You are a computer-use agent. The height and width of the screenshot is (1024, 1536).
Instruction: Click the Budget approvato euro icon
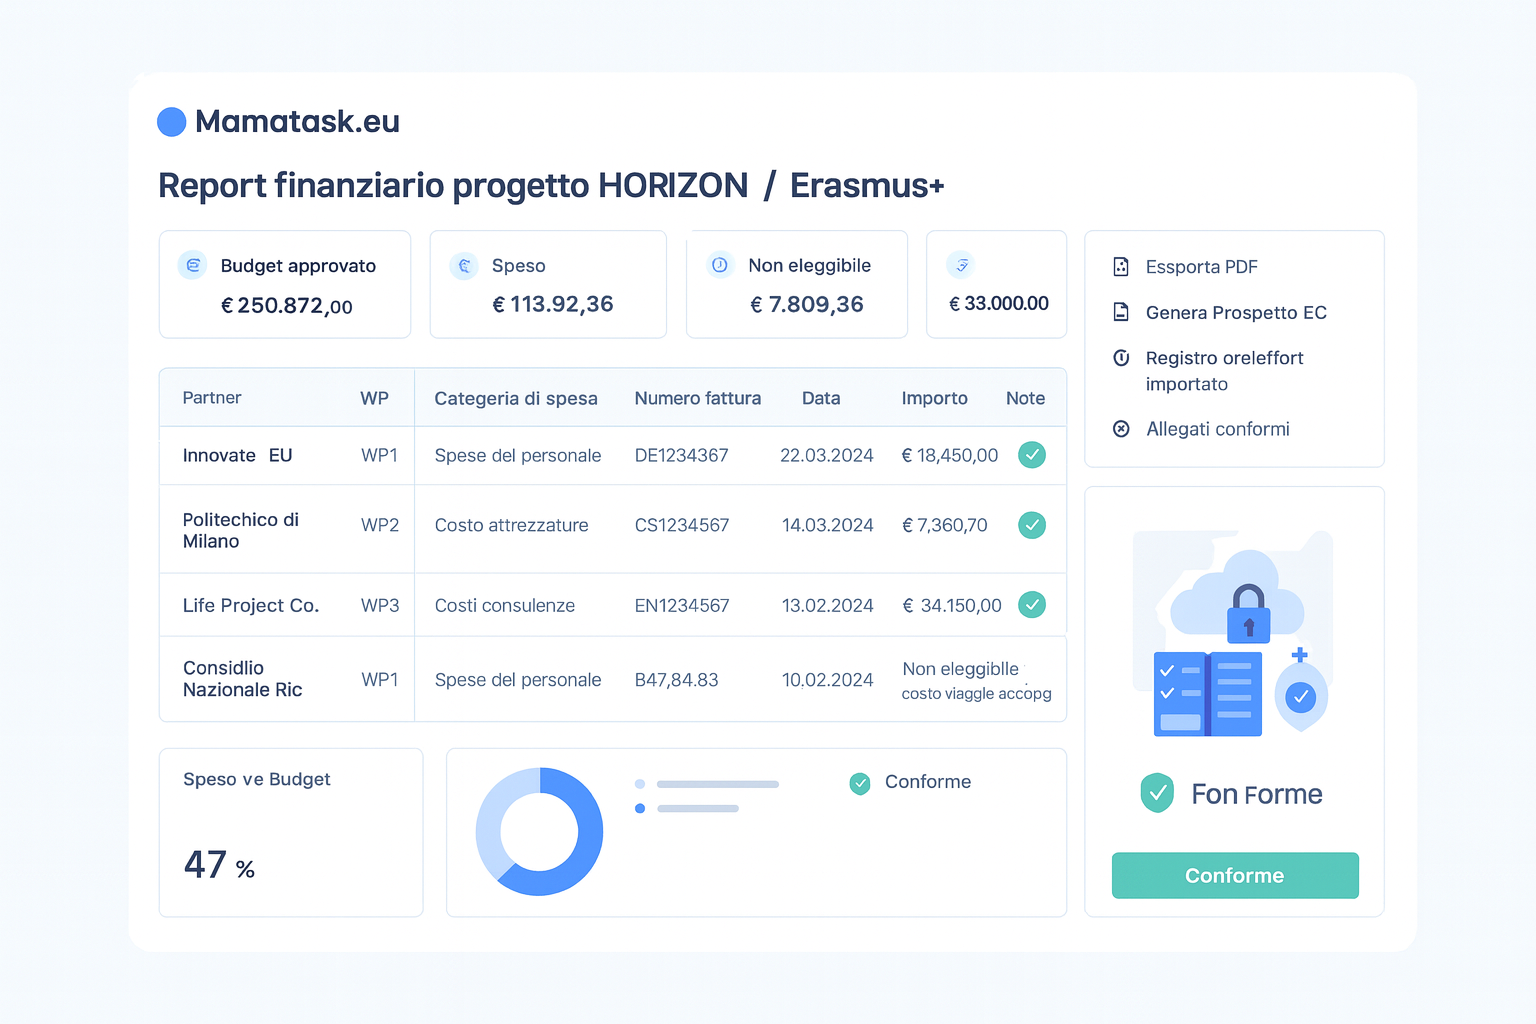click(x=192, y=265)
